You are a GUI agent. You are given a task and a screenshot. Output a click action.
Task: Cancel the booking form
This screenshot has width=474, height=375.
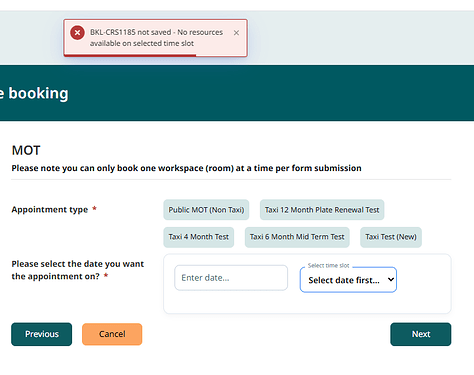112,334
